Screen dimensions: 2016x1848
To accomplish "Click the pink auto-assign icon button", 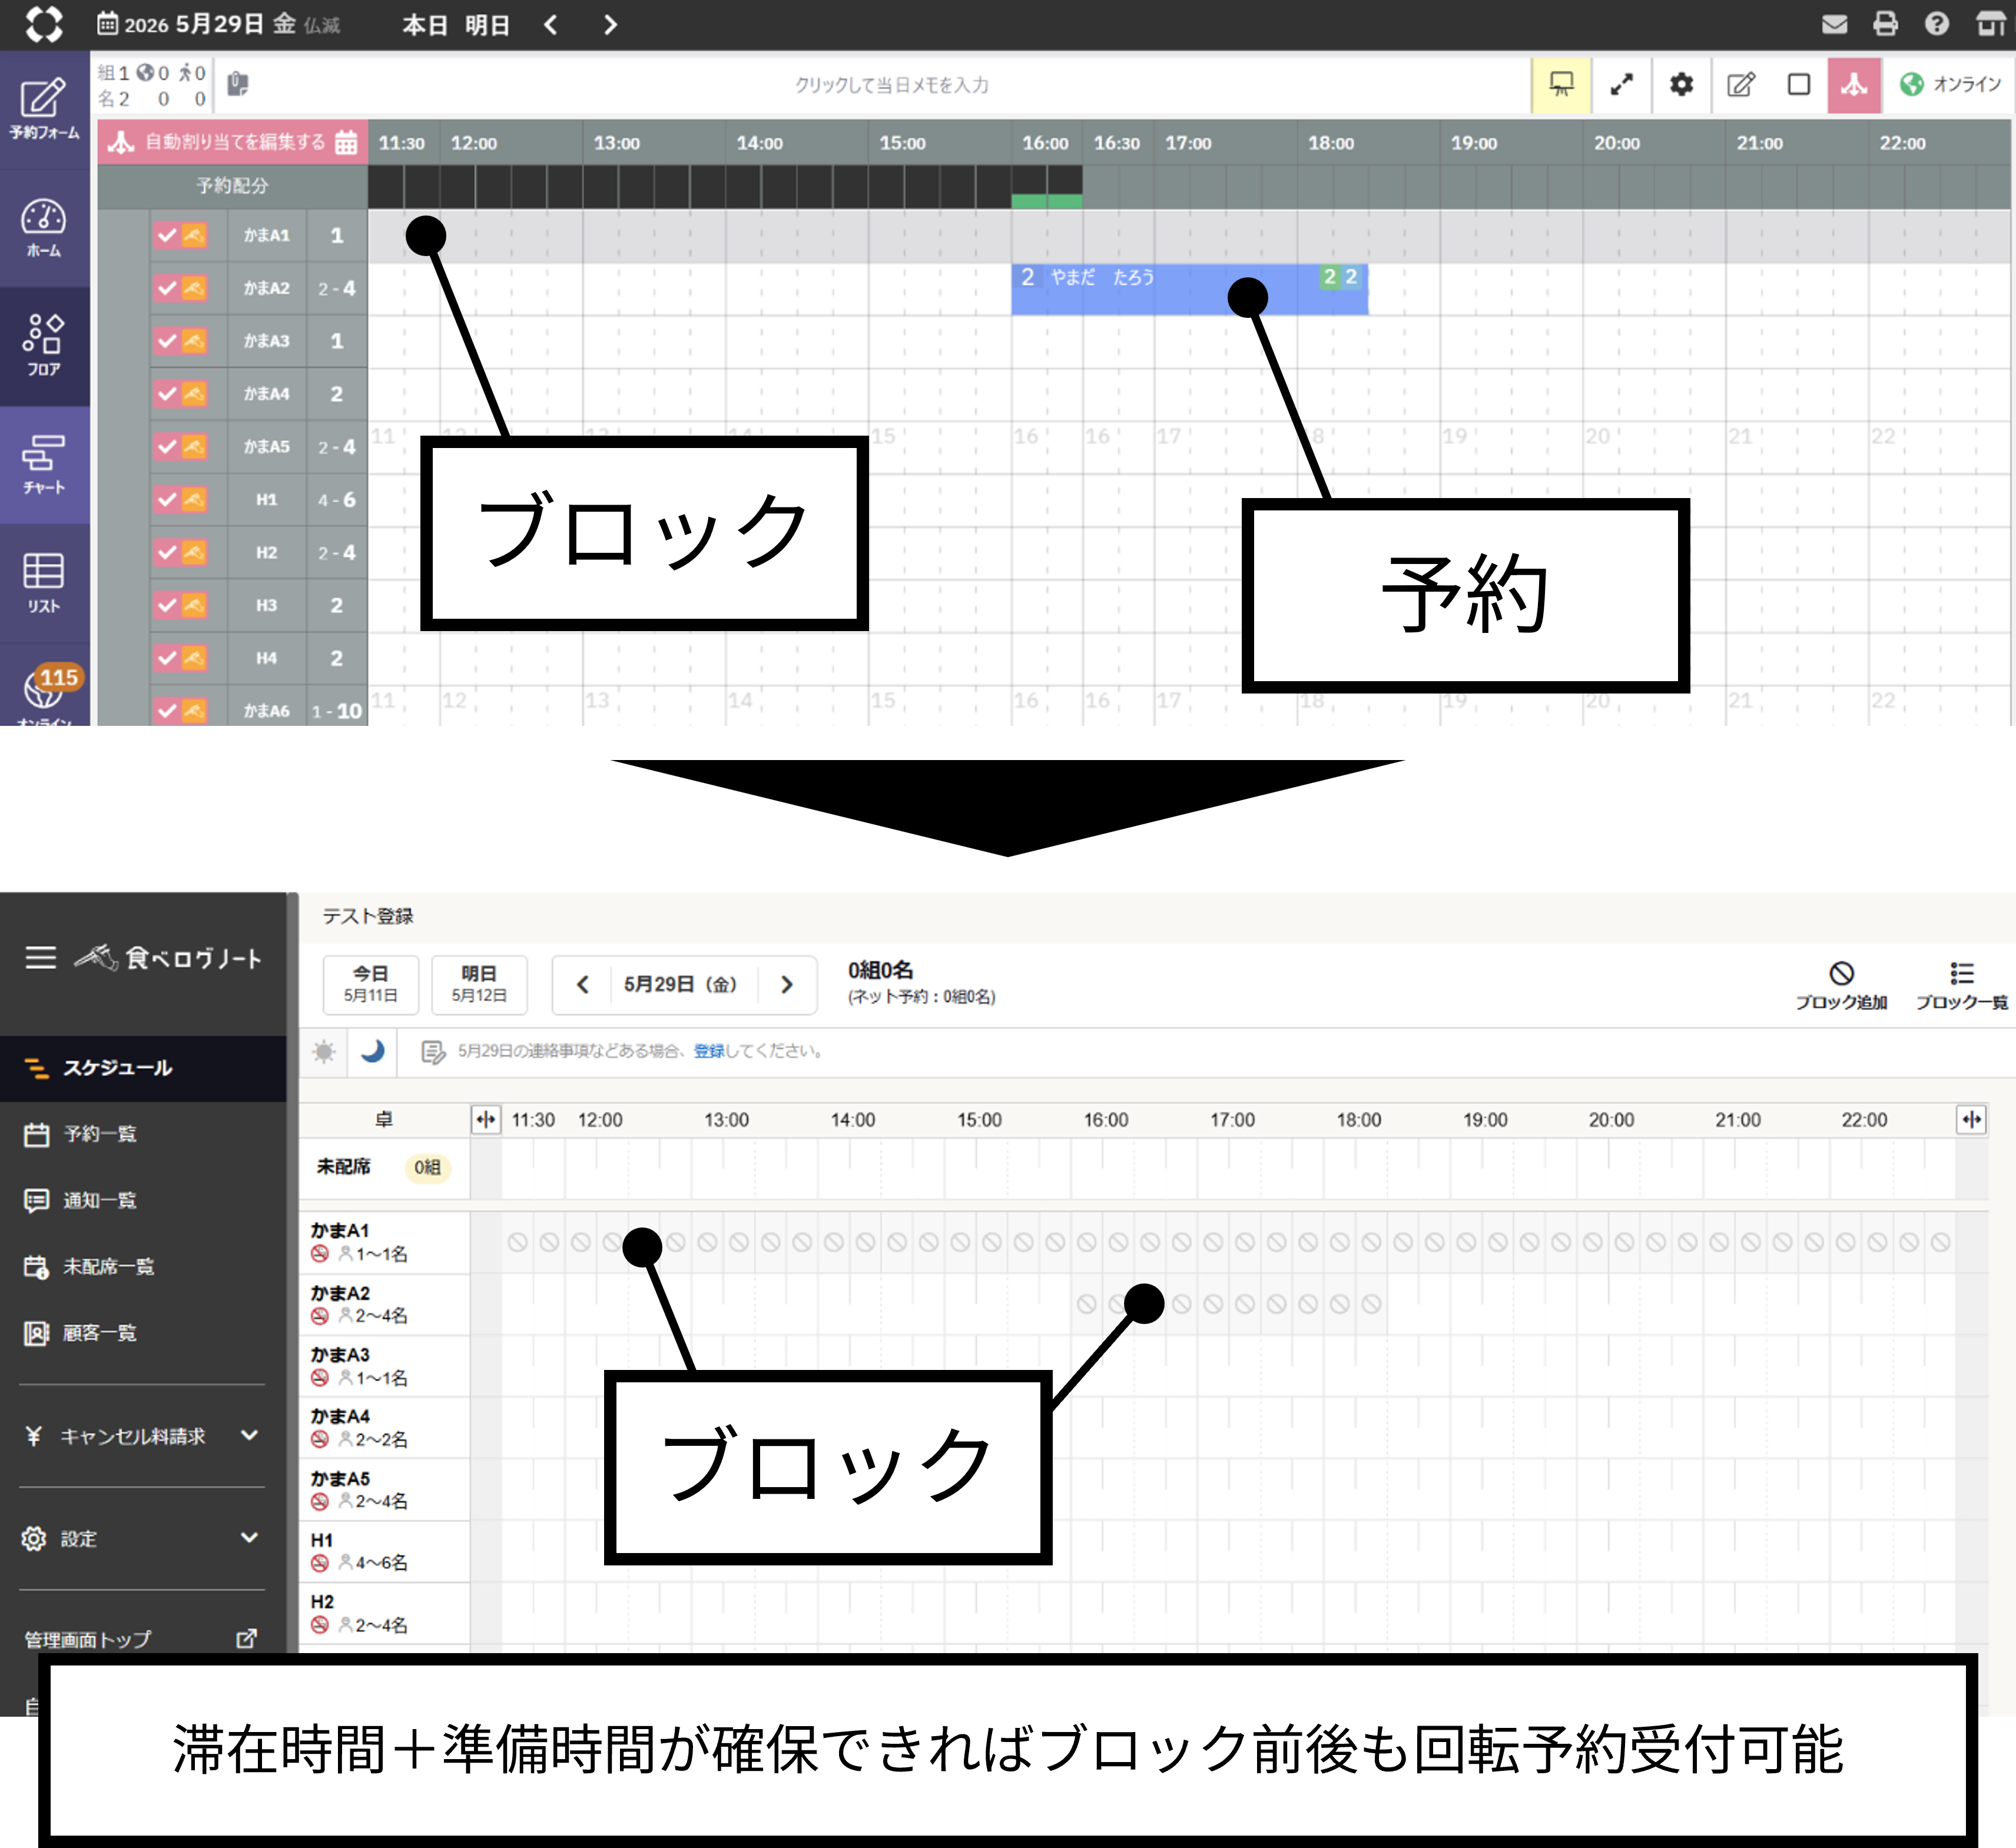I will (1854, 84).
